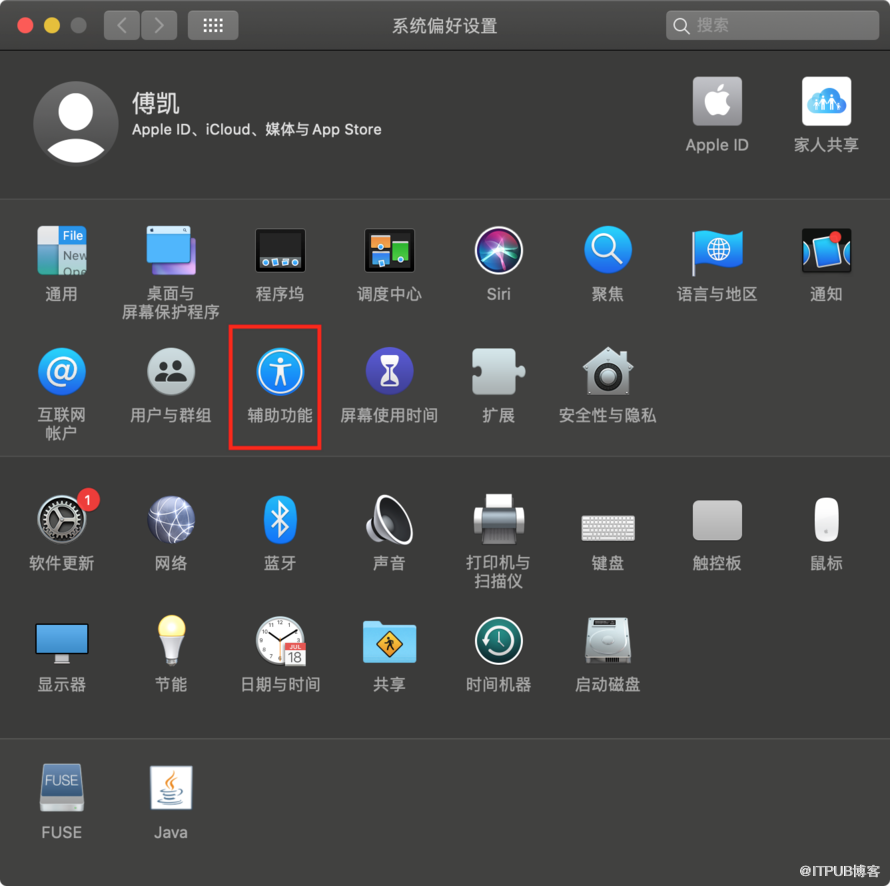Open 启动磁盘 (Startup Disk) pane
This screenshot has width=890, height=886.
point(608,640)
